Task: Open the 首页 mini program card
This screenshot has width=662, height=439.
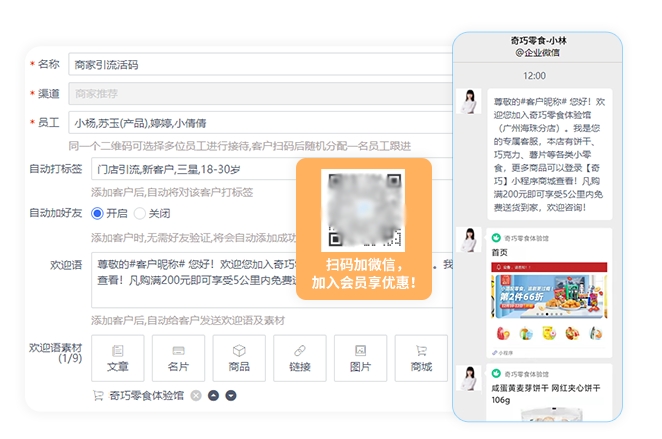Action: [549, 293]
